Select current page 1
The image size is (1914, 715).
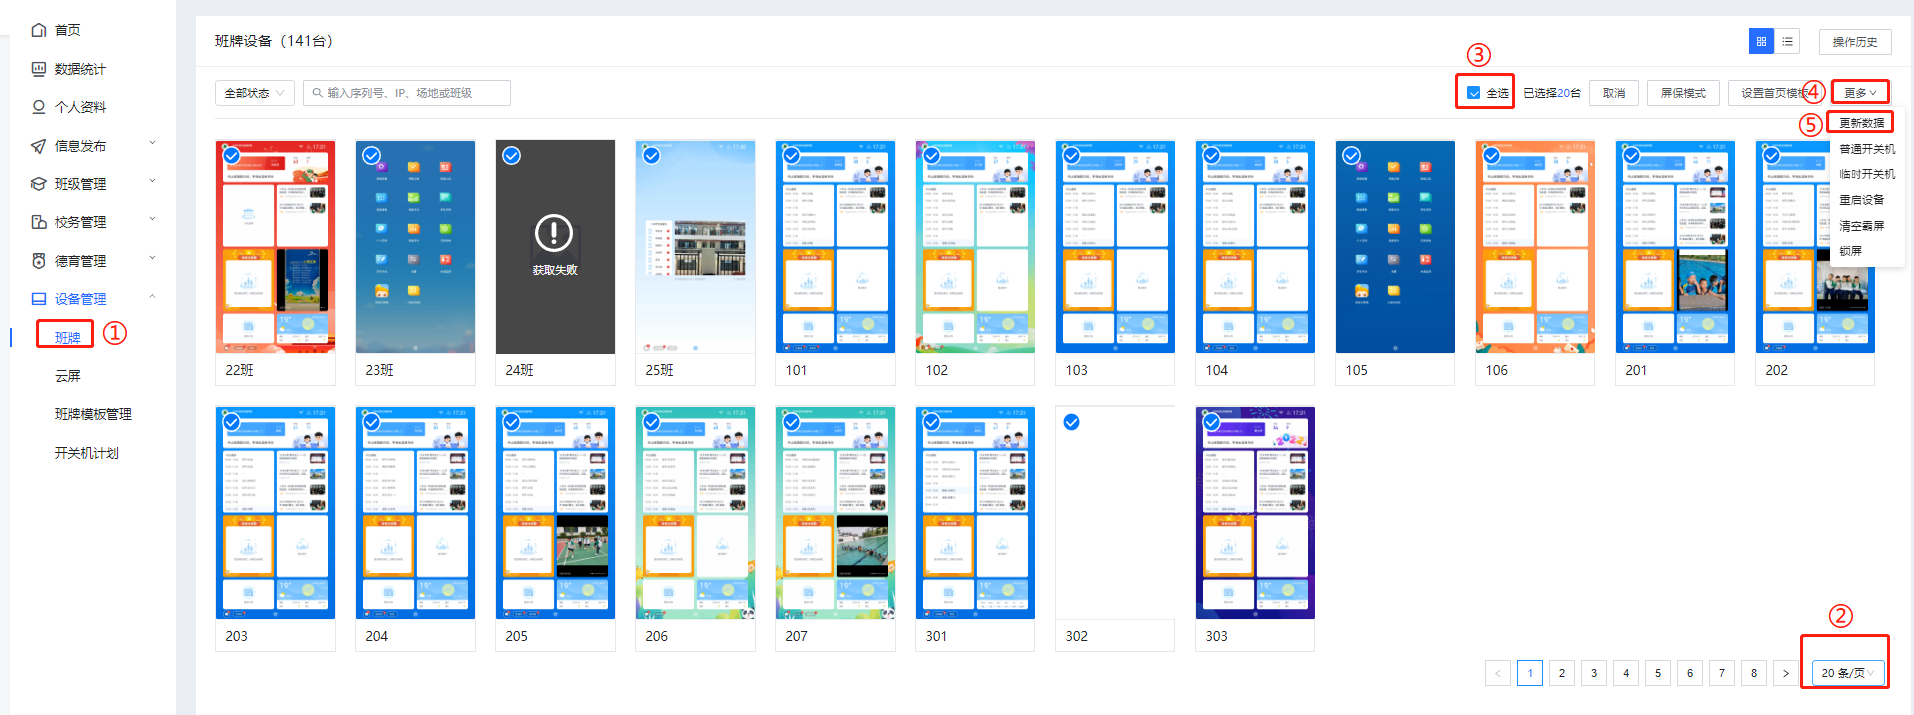point(1530,673)
